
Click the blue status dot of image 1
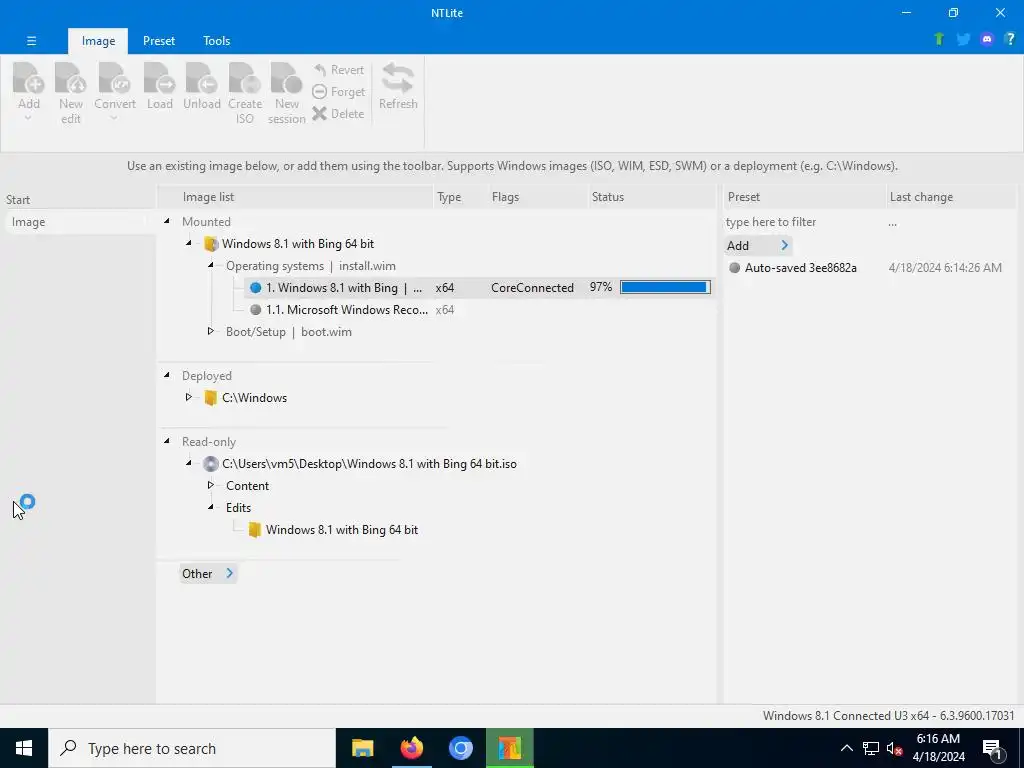255,287
